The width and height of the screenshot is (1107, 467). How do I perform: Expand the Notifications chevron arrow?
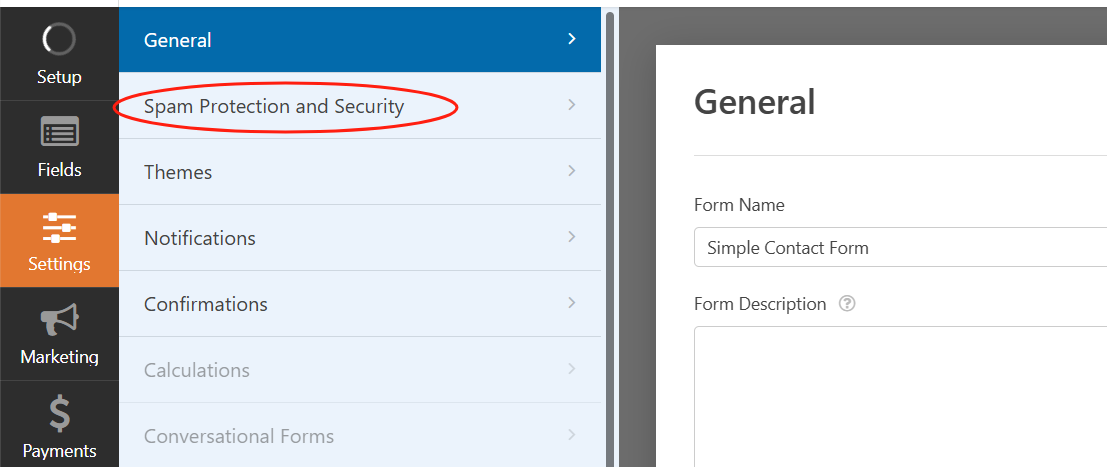coord(572,237)
